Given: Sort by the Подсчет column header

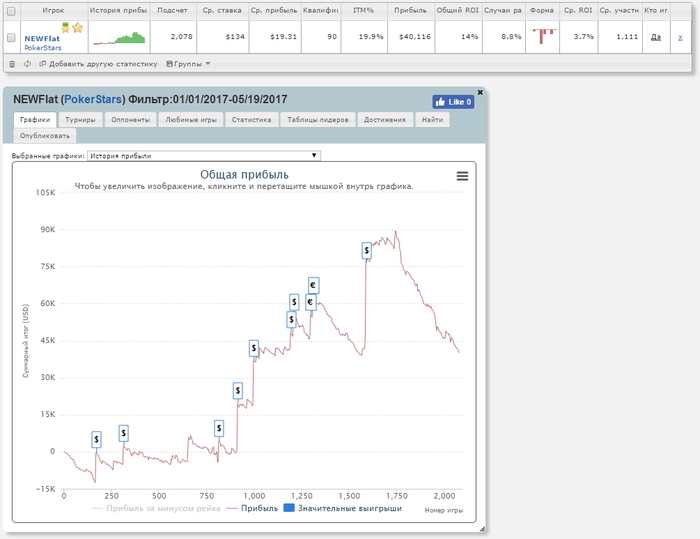Looking at the screenshot, I should (x=172, y=10).
